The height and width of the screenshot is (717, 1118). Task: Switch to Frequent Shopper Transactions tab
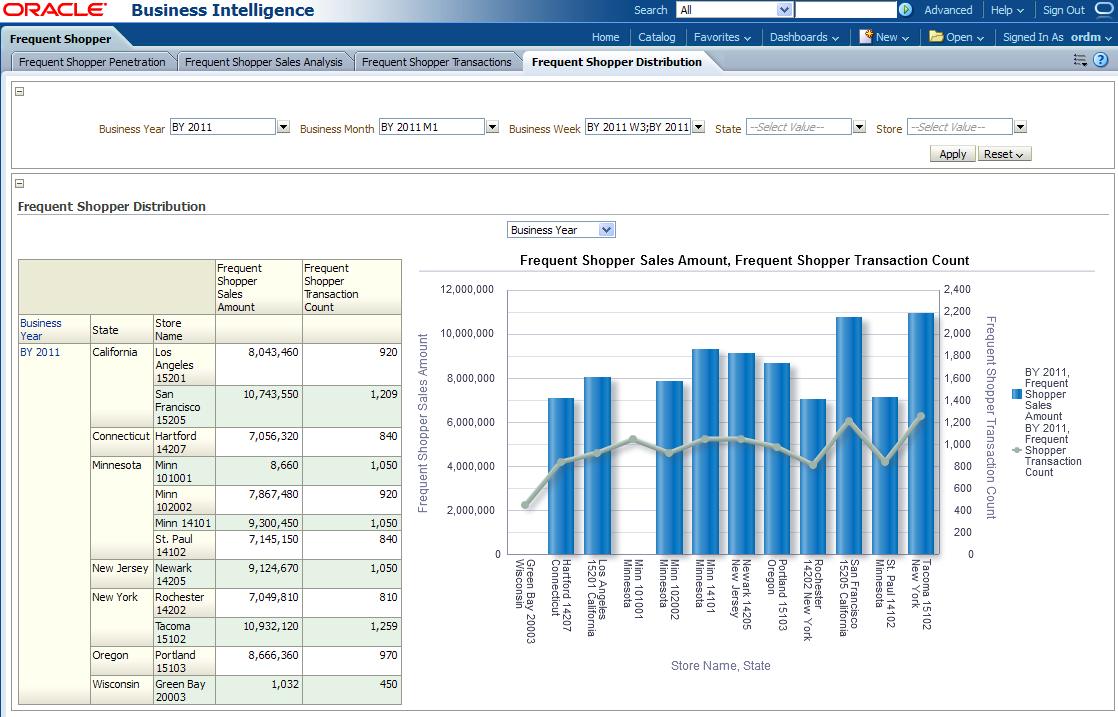click(436, 62)
